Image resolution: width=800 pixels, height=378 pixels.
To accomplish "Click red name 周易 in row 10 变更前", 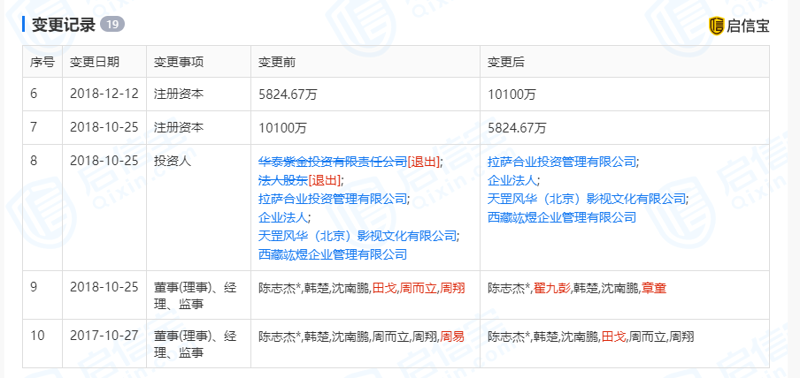I will [x=453, y=337].
